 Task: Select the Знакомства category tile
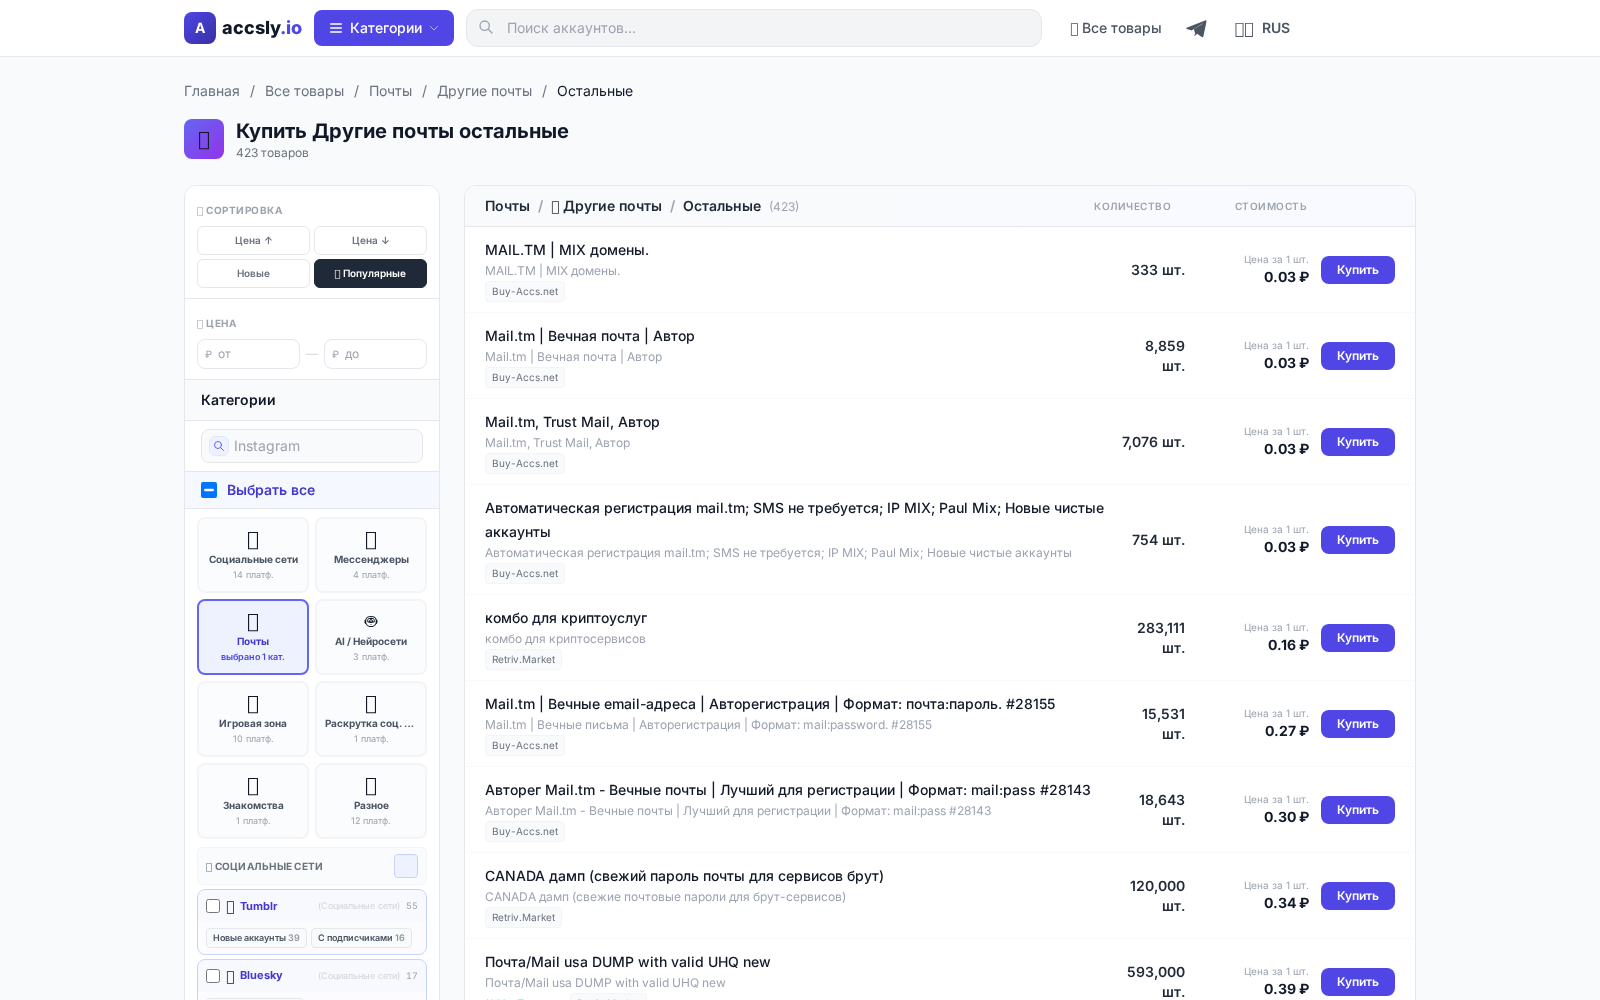point(253,801)
